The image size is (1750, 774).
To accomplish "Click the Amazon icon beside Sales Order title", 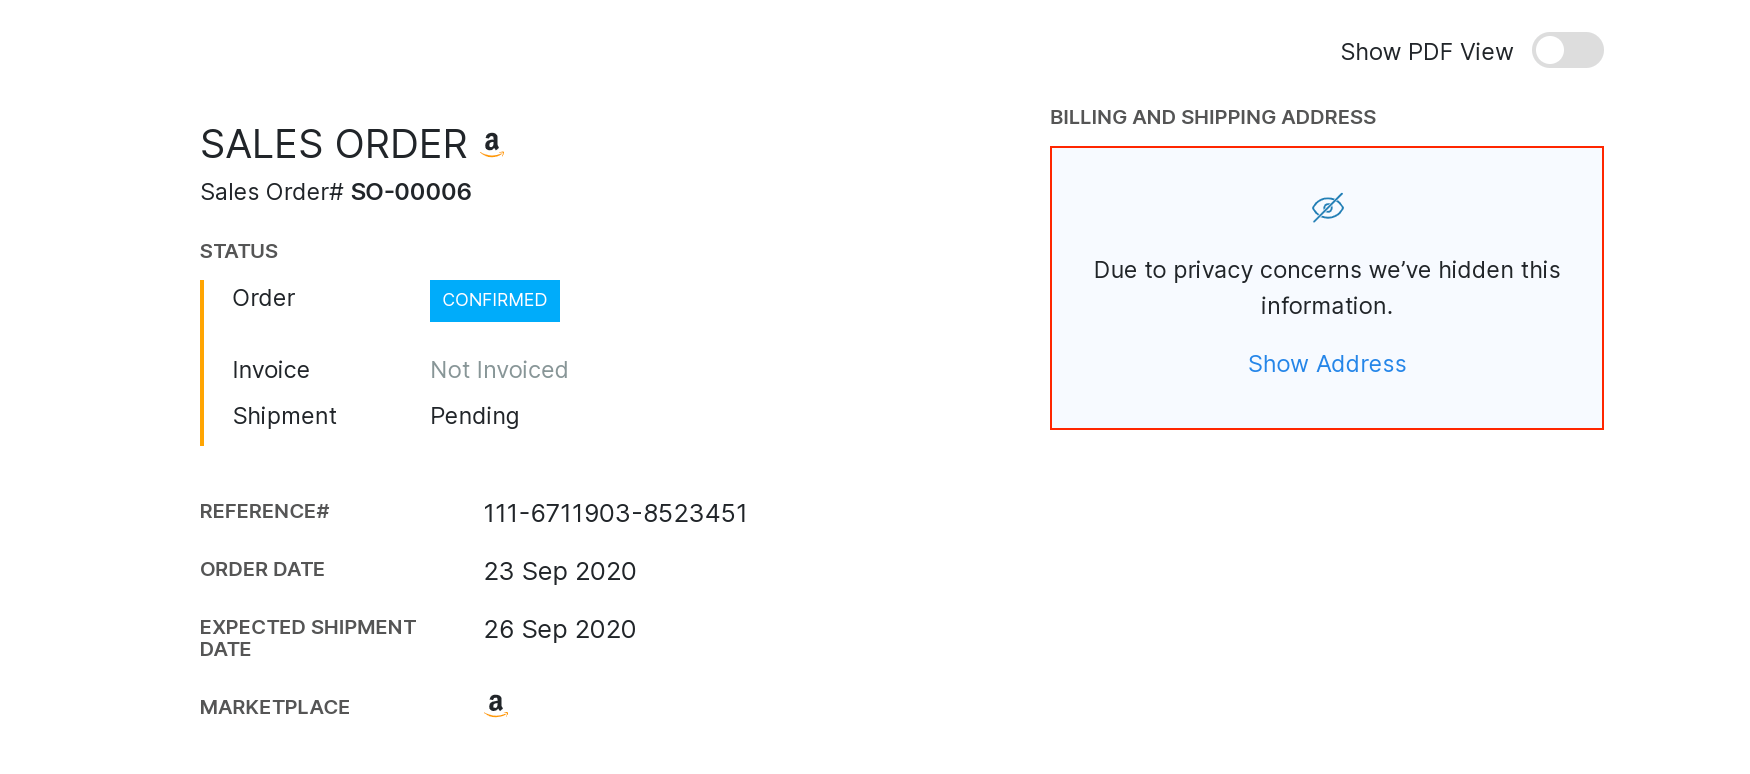I will [x=492, y=144].
